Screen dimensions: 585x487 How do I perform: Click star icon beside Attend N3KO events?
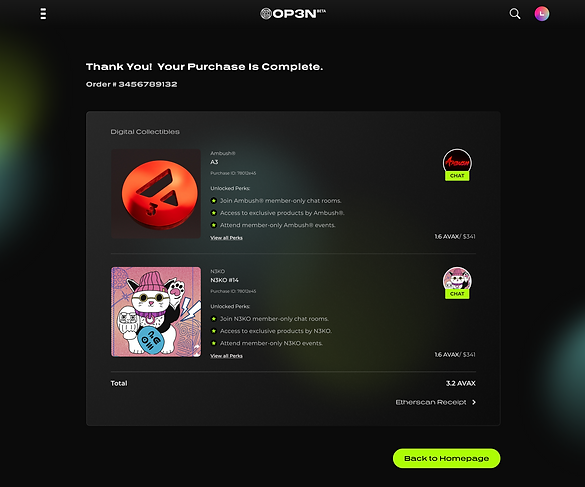point(214,343)
